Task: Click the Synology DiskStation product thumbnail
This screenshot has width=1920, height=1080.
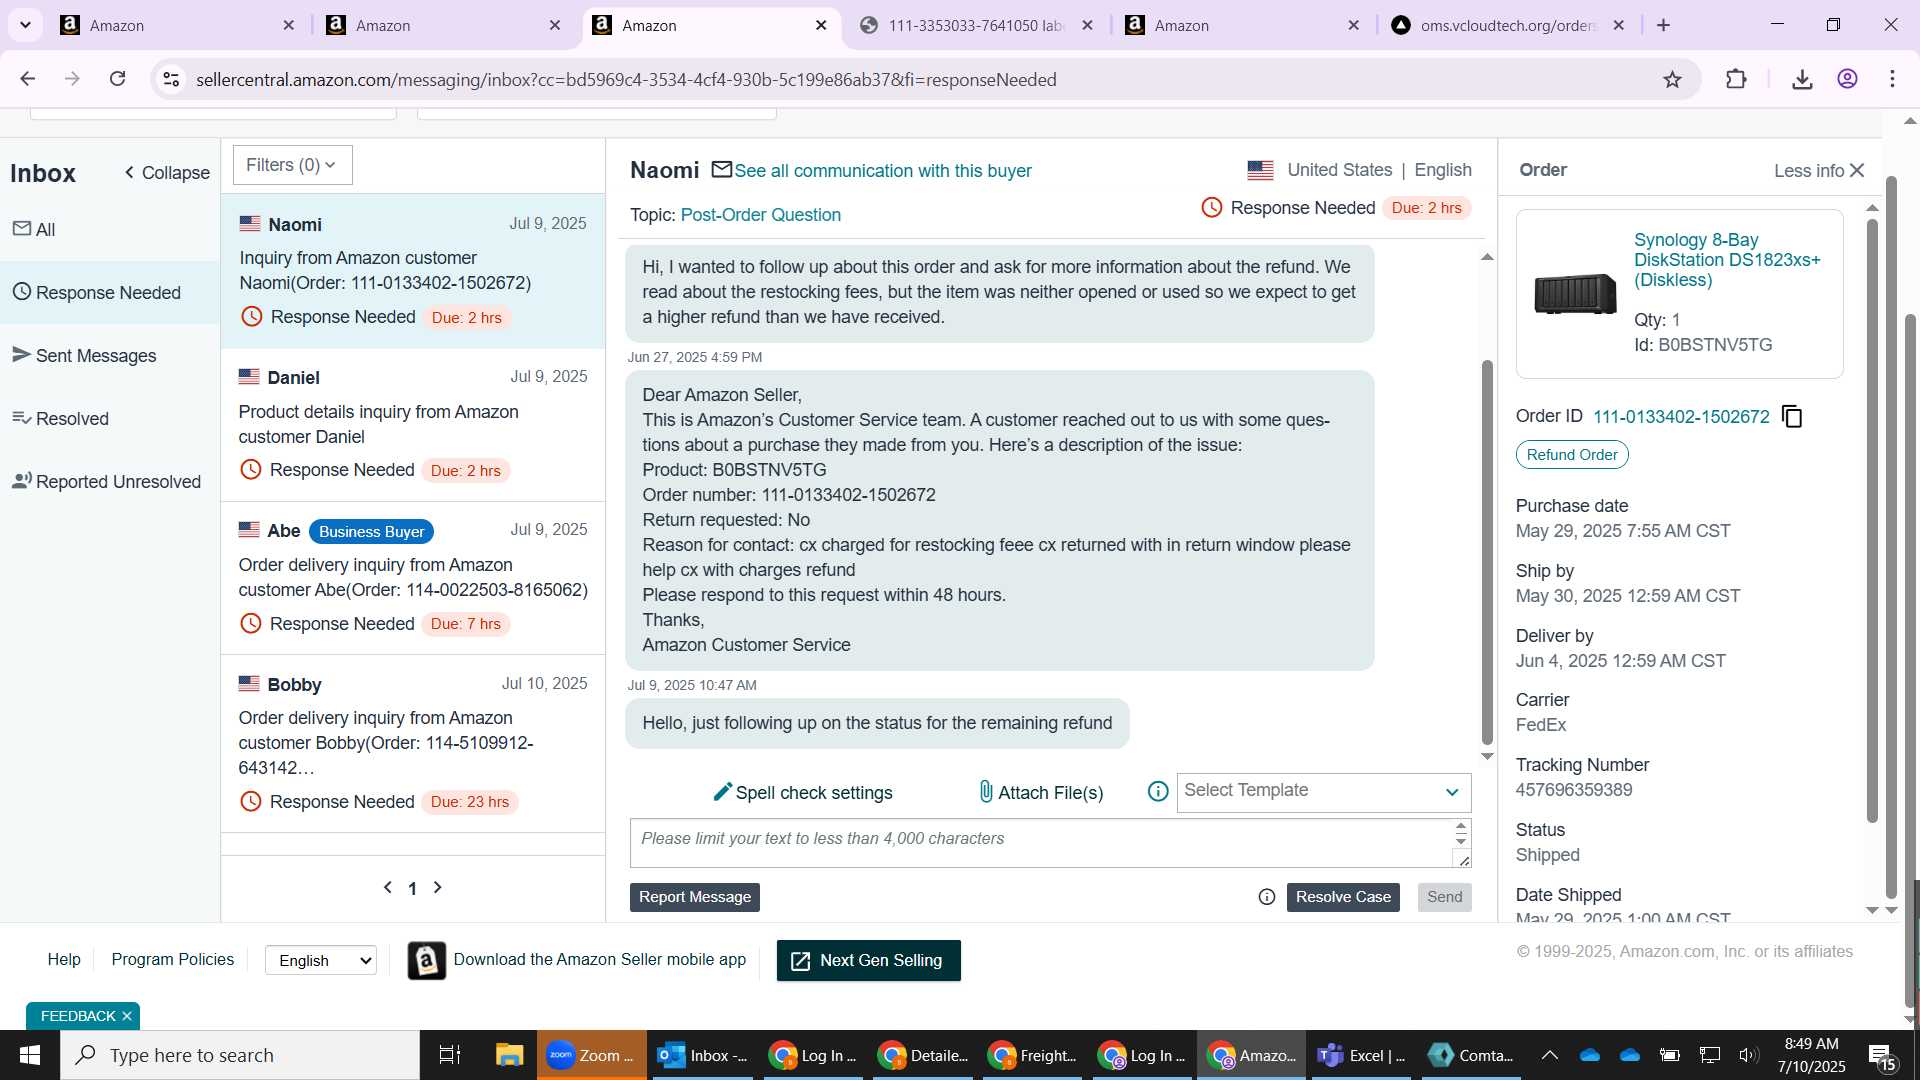Action: [1576, 293]
